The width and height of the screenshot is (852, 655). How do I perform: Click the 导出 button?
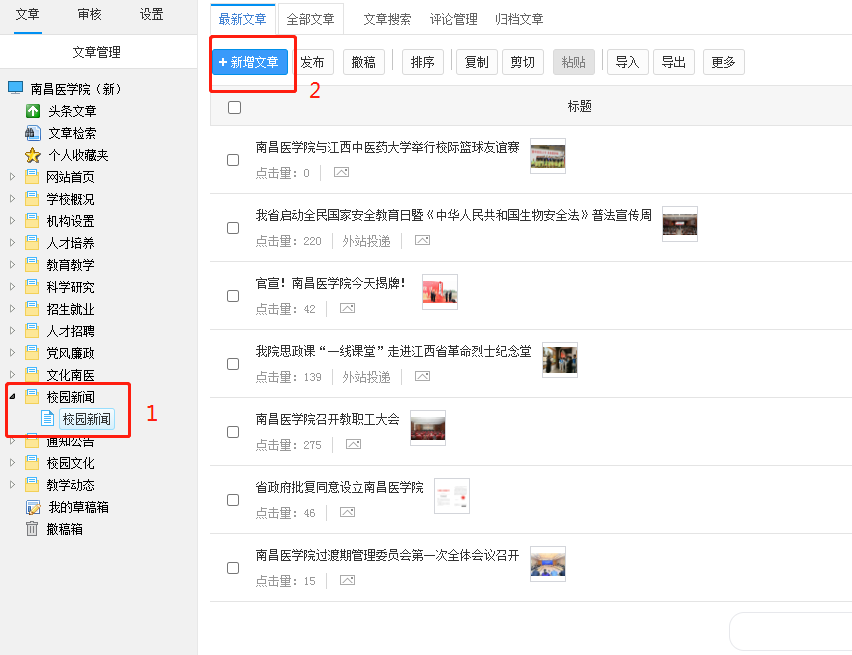click(x=673, y=62)
